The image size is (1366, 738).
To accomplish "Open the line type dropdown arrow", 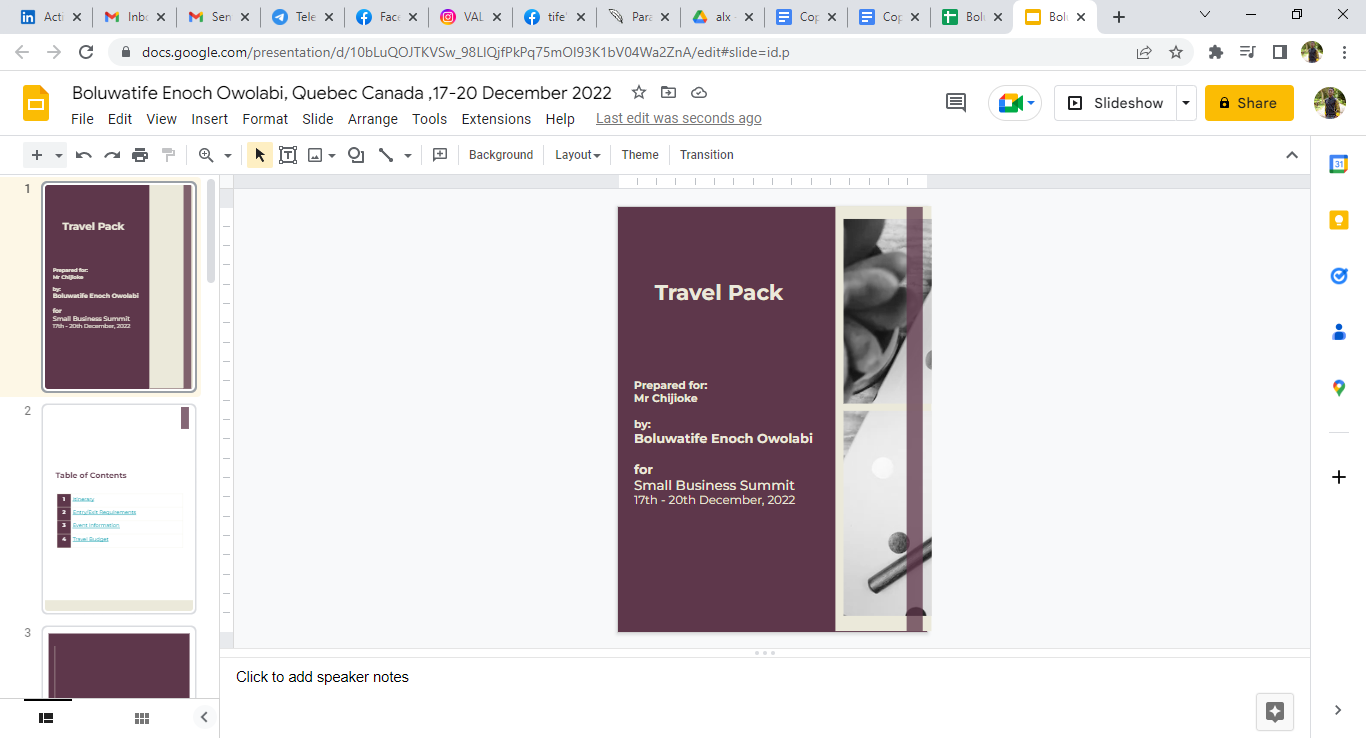I will click(x=408, y=155).
